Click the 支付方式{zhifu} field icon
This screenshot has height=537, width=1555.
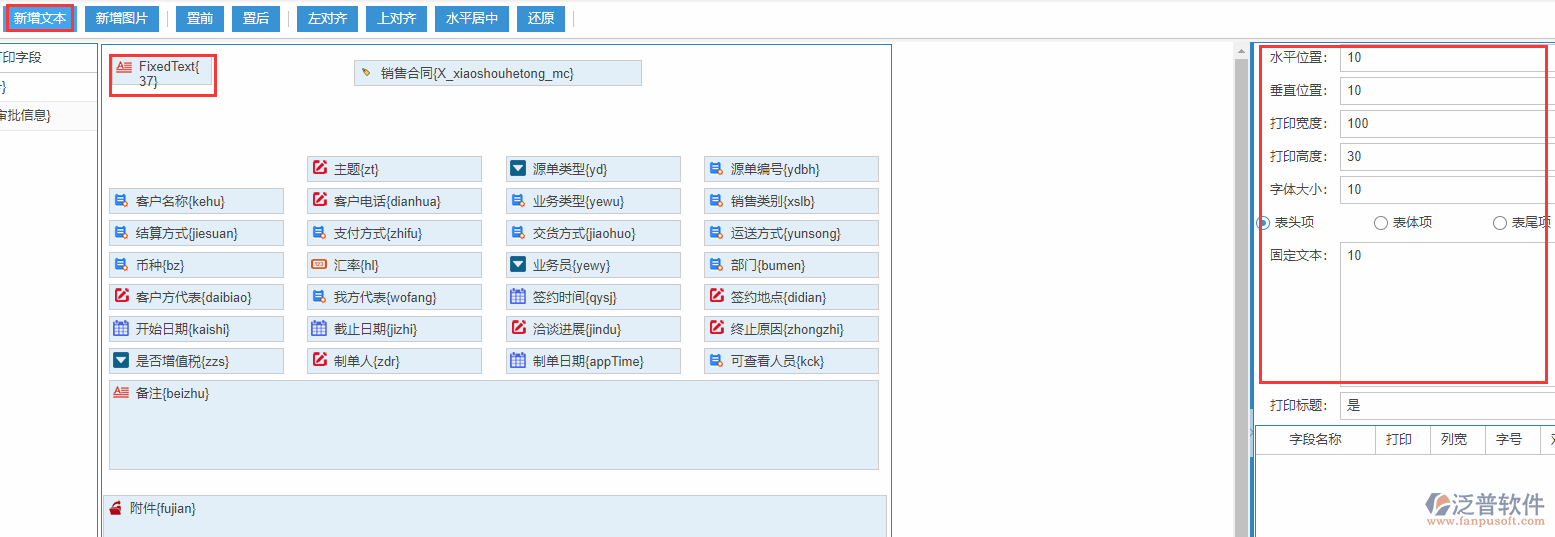(x=319, y=233)
